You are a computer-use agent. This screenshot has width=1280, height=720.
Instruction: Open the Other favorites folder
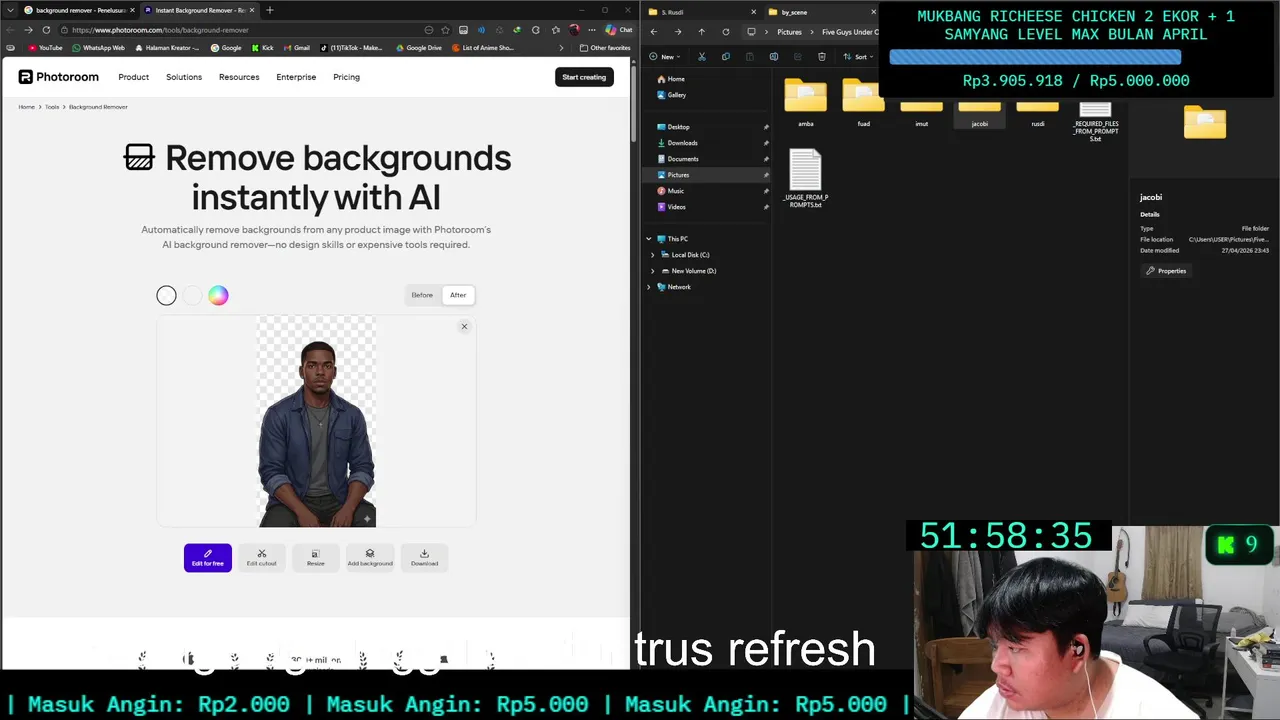tap(605, 48)
